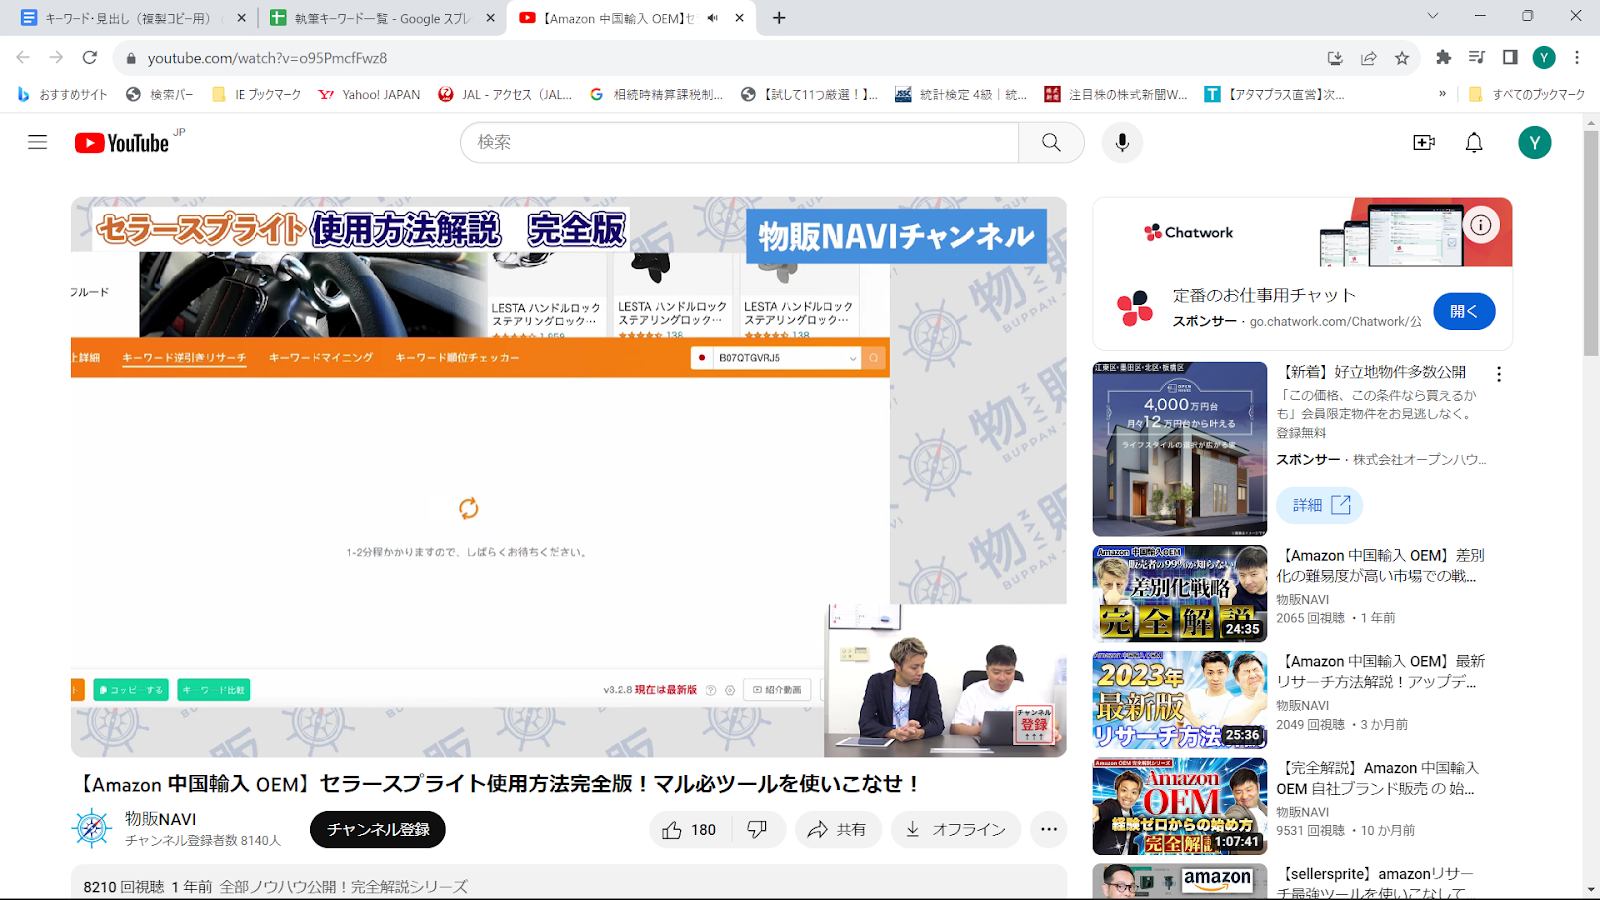Click the share page icon in address bar

click(1369, 58)
